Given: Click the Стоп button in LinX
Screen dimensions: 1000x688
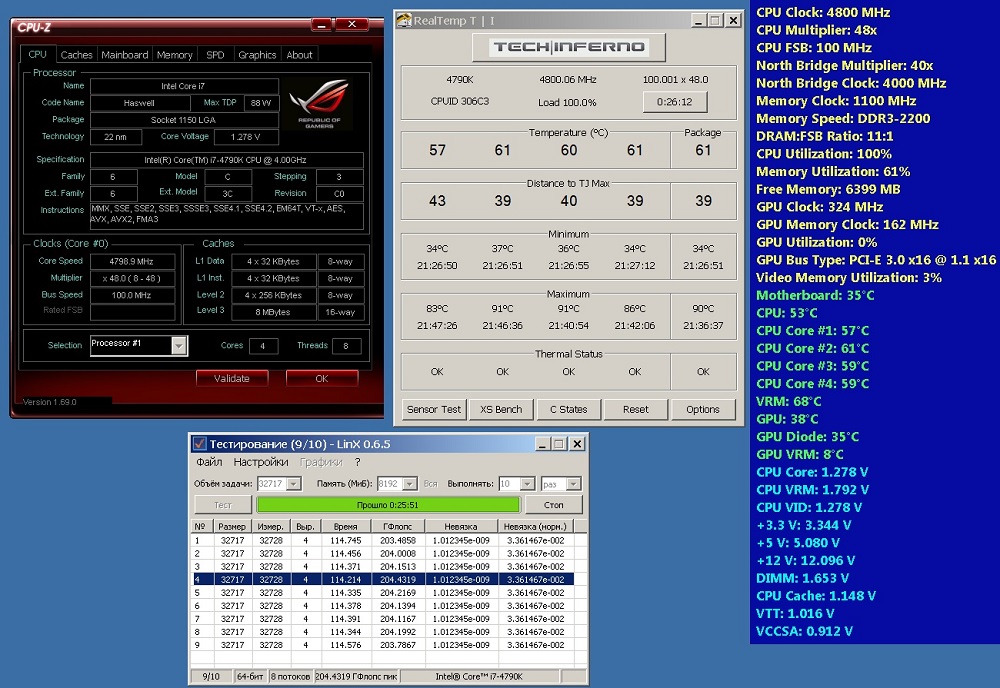Looking at the screenshot, I should pyautogui.click(x=554, y=504).
